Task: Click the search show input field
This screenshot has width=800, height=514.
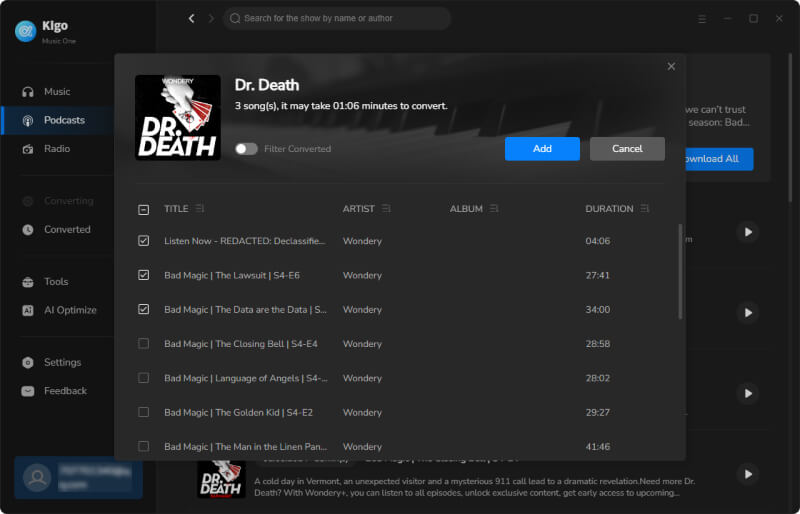Action: 337,18
